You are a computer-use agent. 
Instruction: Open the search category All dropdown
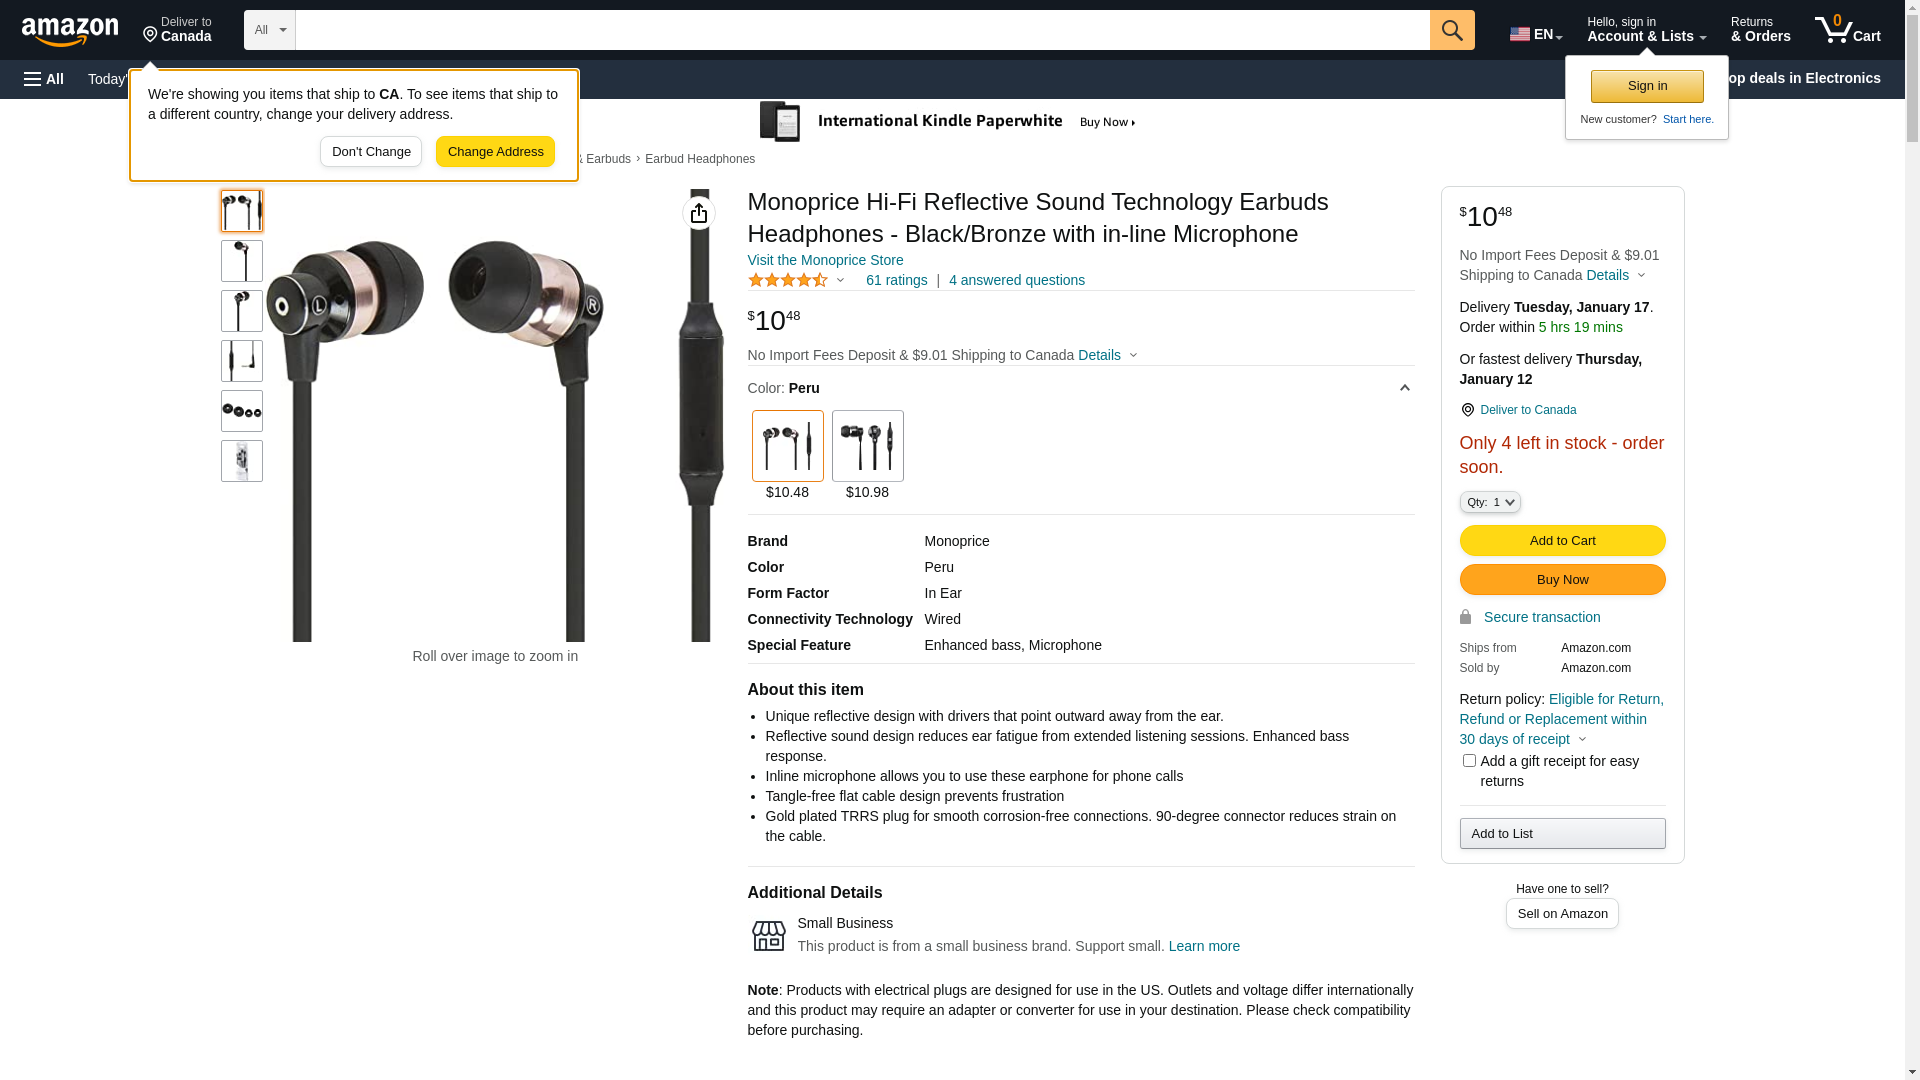[x=269, y=30]
